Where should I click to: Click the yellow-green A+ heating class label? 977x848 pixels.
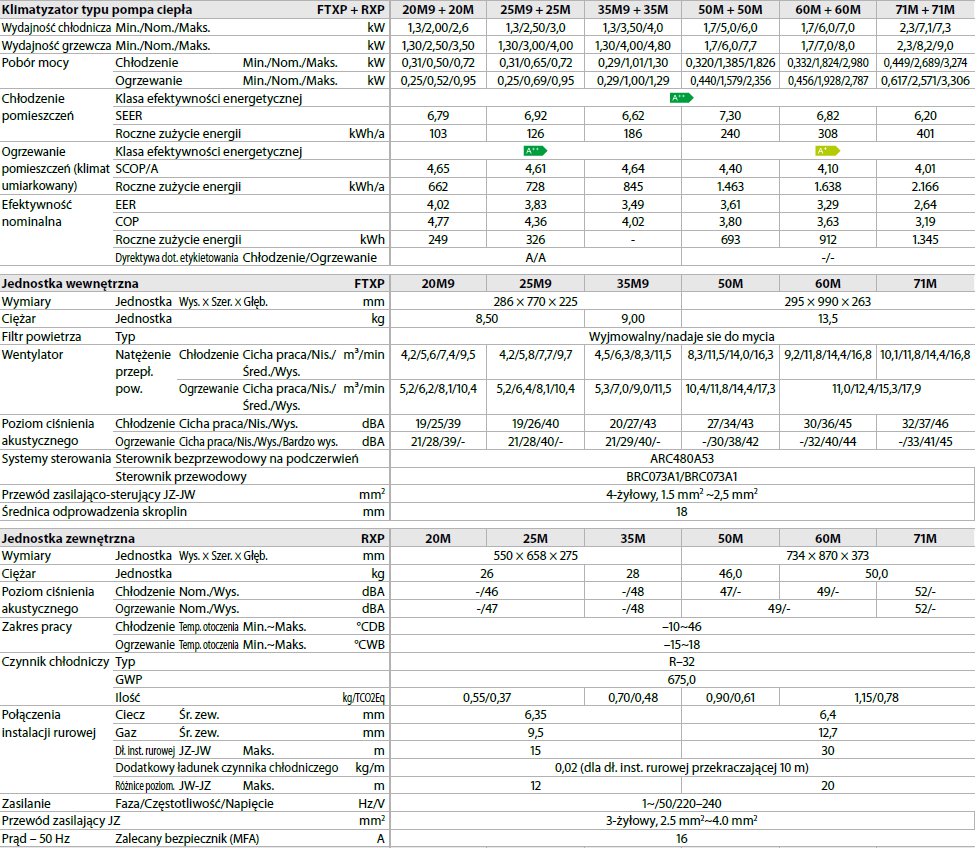click(827, 151)
